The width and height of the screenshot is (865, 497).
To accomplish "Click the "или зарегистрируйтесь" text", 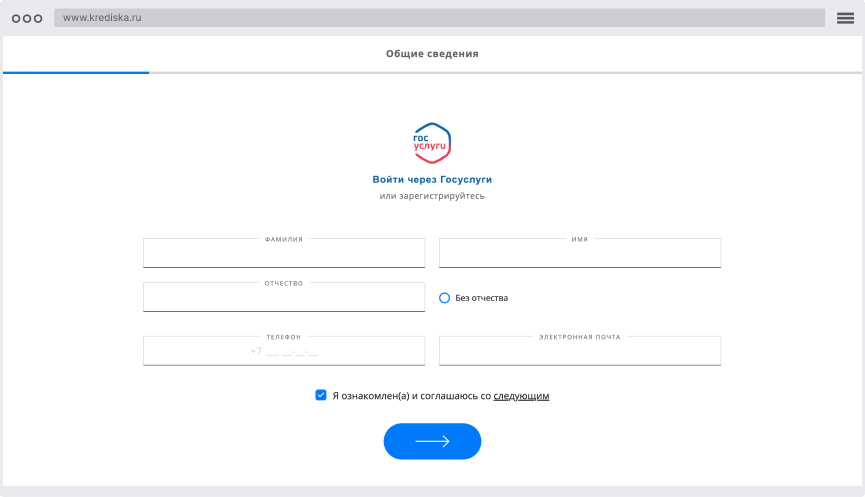I will click(432, 196).
